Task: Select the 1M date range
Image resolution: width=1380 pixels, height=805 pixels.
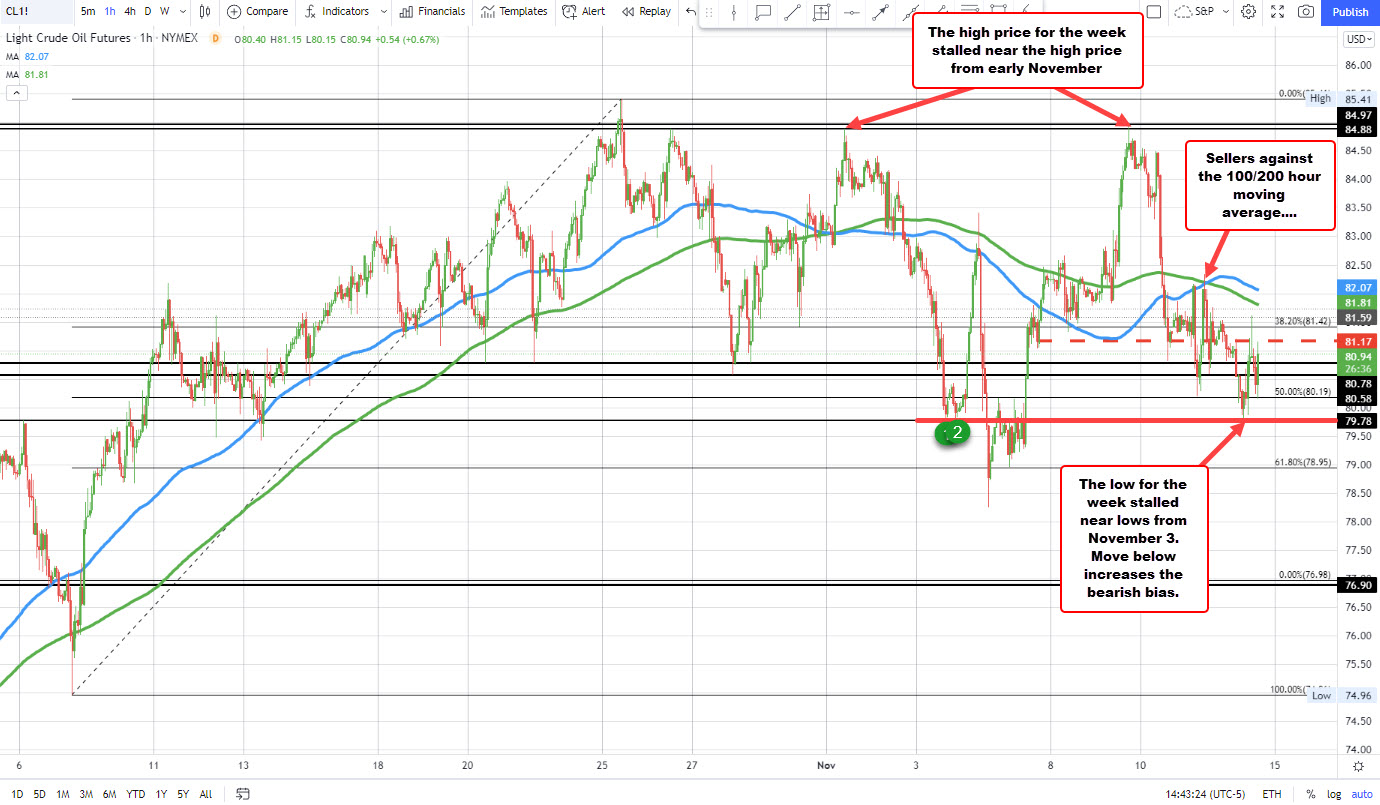Action: [x=63, y=794]
